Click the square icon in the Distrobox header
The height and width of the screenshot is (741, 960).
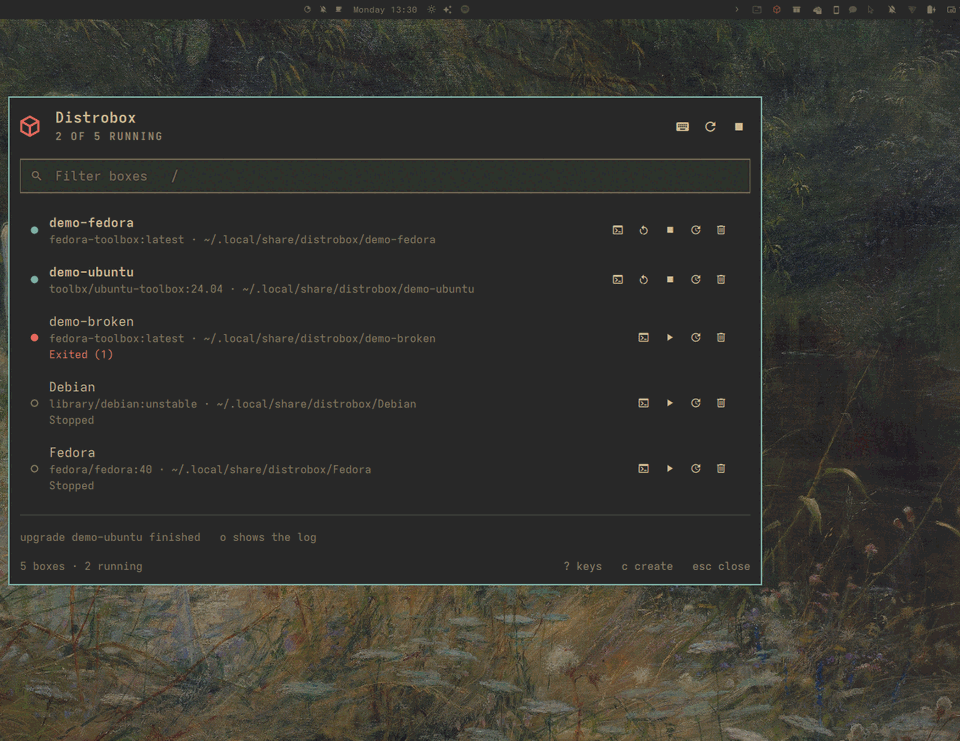click(x=739, y=127)
